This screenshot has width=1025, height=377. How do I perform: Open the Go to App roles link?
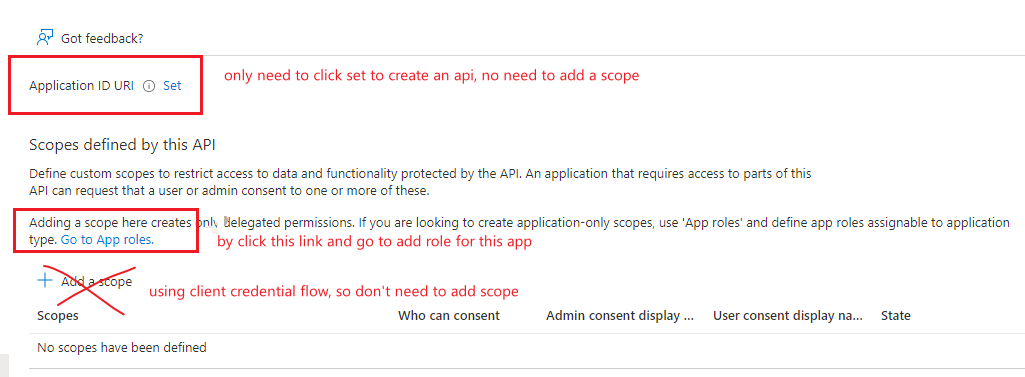[107, 240]
